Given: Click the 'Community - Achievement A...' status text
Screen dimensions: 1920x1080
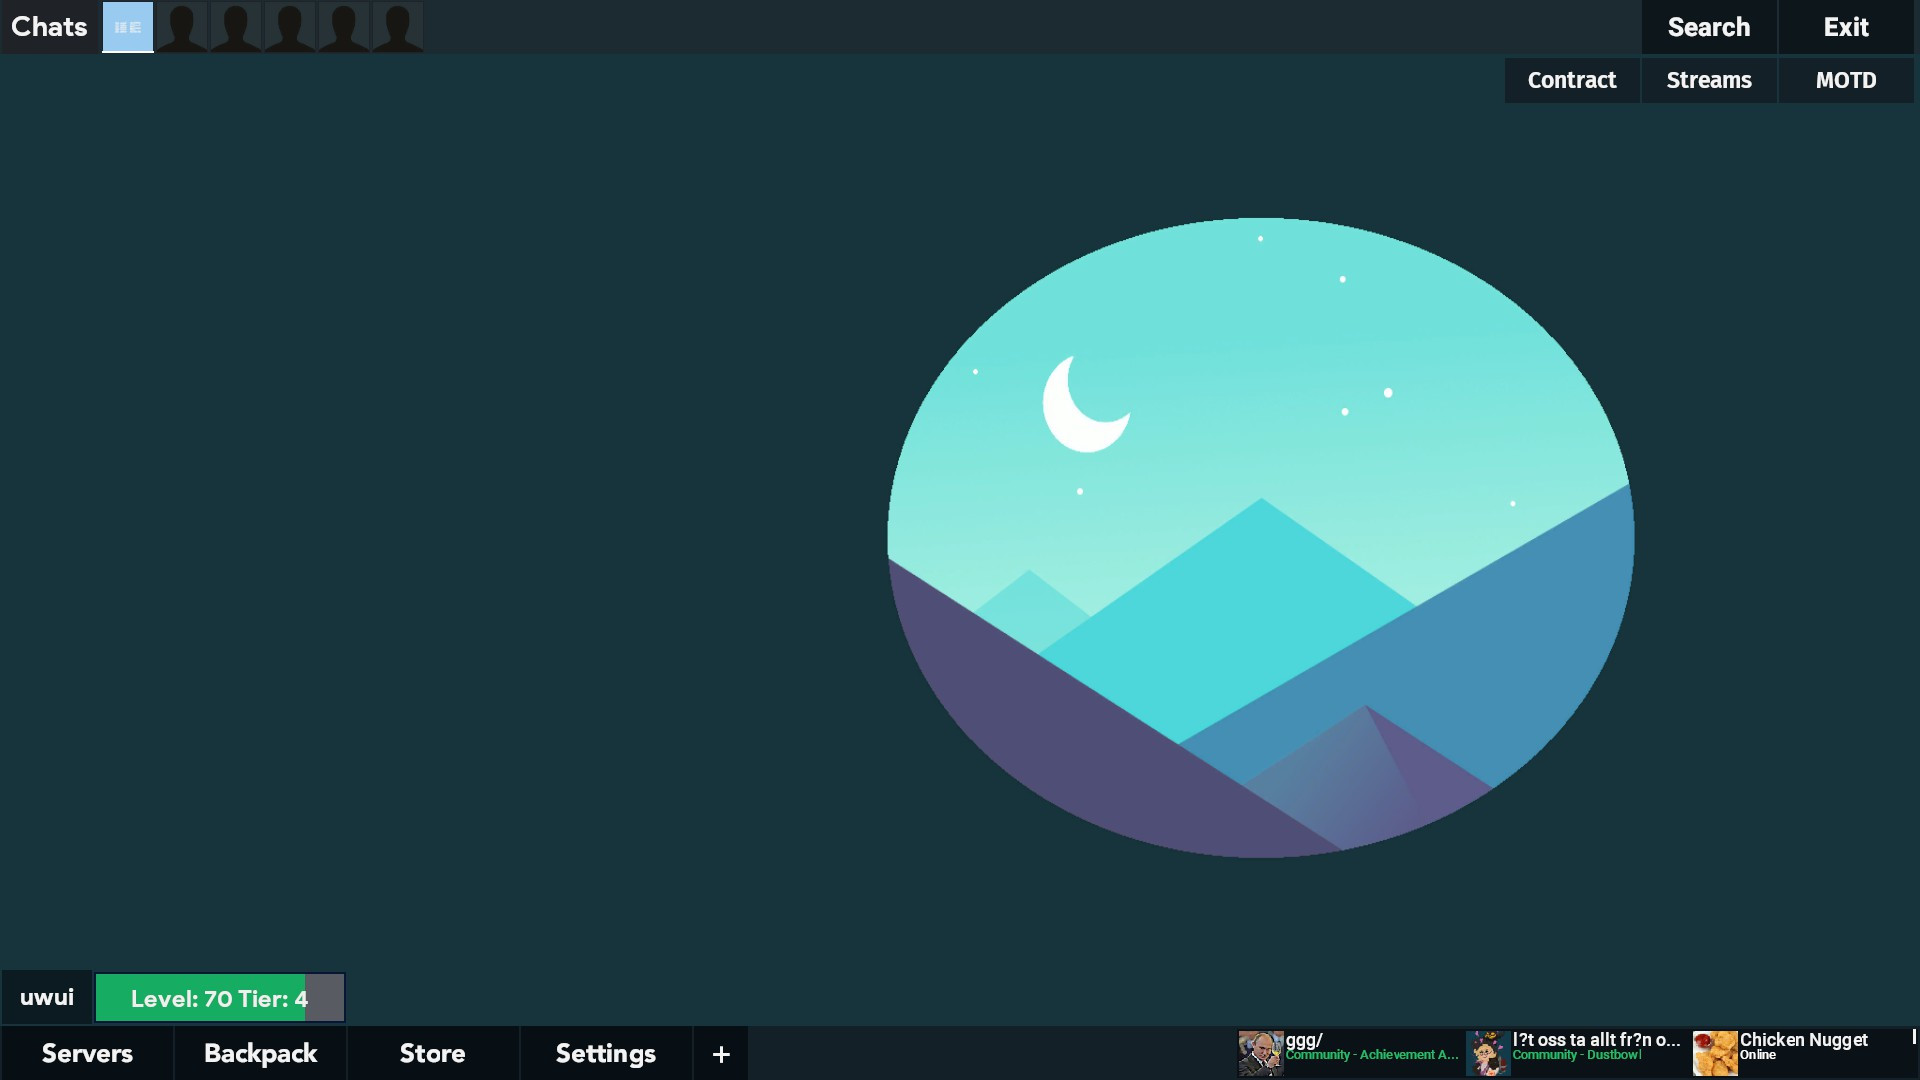Looking at the screenshot, I should [x=1372, y=1055].
